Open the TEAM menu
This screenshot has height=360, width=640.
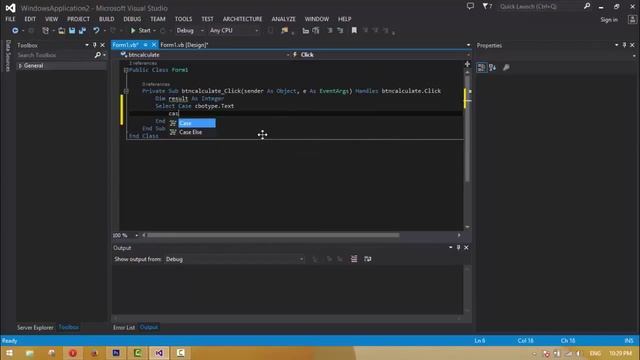click(158, 19)
